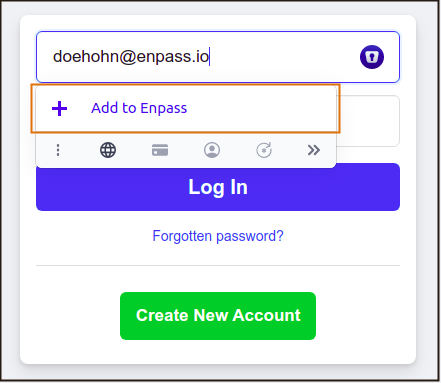Screen dimensions: 441x383
Task: Click the doehohn@enpass.io text
Action: [131, 56]
